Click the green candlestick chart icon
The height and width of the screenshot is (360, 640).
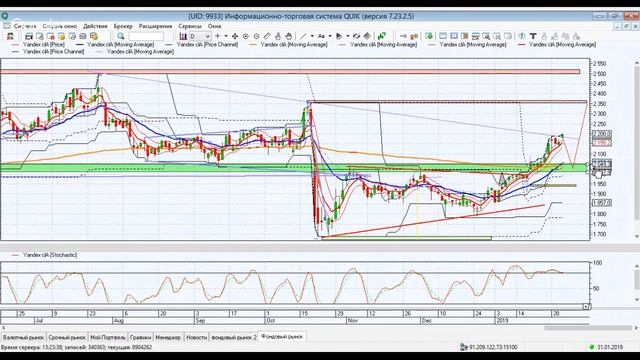point(382,36)
